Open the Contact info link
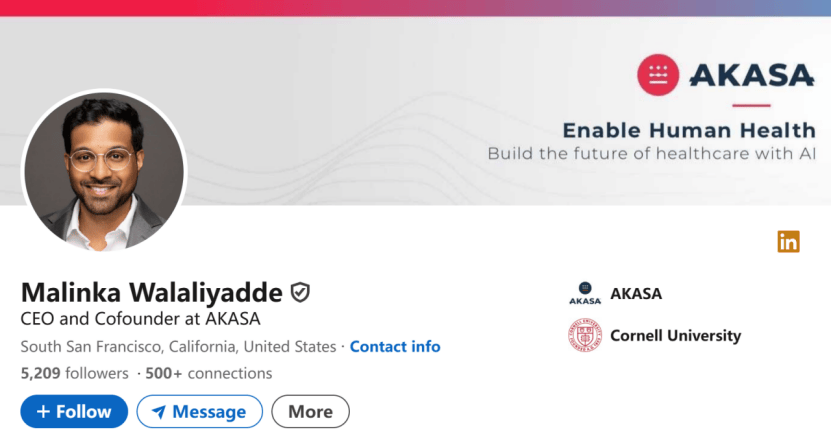 coord(395,347)
